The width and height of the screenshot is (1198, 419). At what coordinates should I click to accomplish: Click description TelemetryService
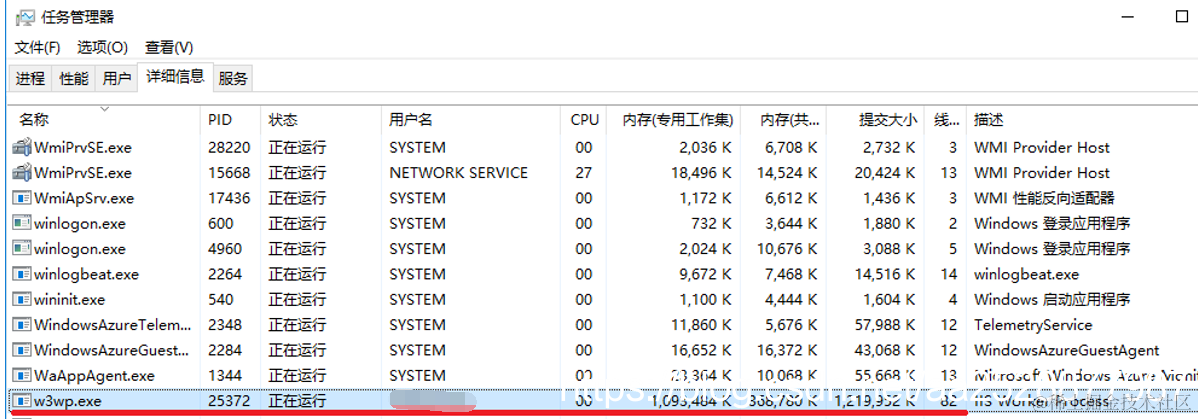coord(1033,325)
